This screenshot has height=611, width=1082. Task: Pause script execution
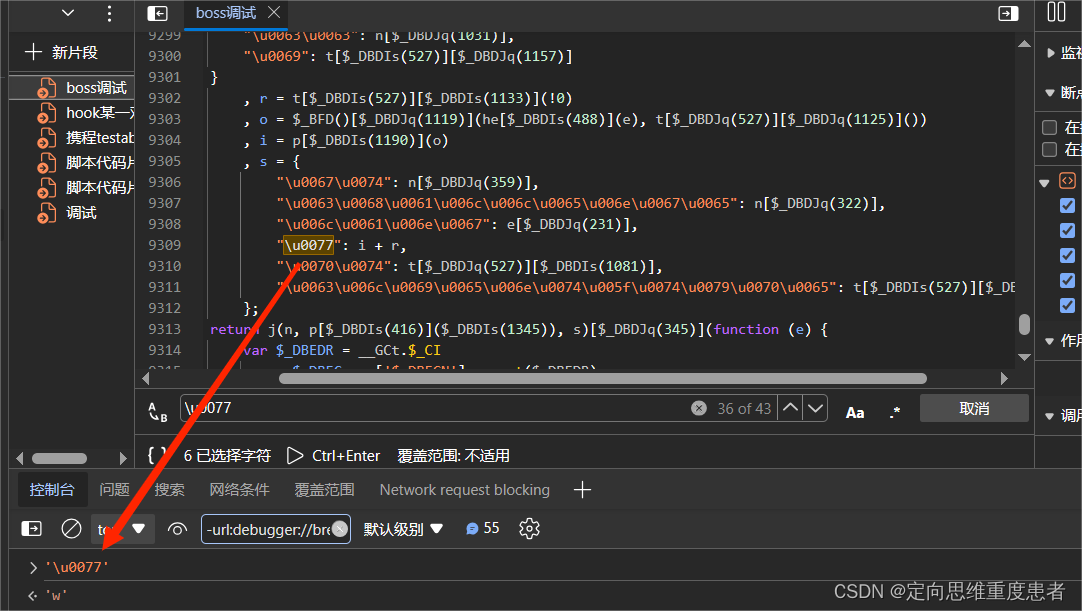(x=1056, y=12)
